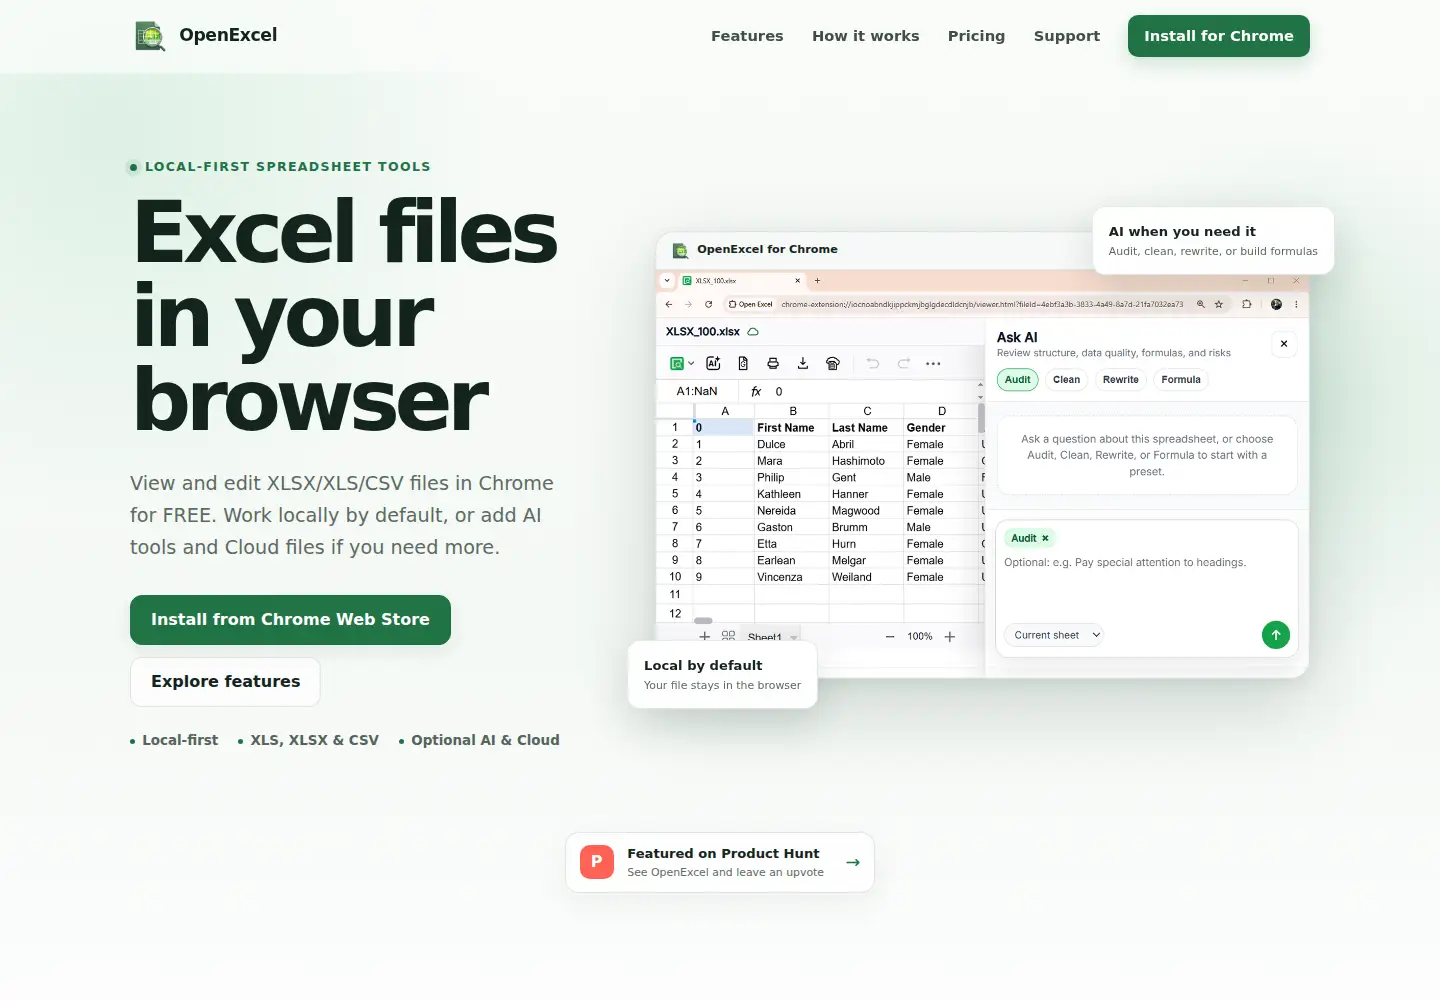1440x1000 pixels.
Task: Open the Features nav link
Action: point(747,36)
